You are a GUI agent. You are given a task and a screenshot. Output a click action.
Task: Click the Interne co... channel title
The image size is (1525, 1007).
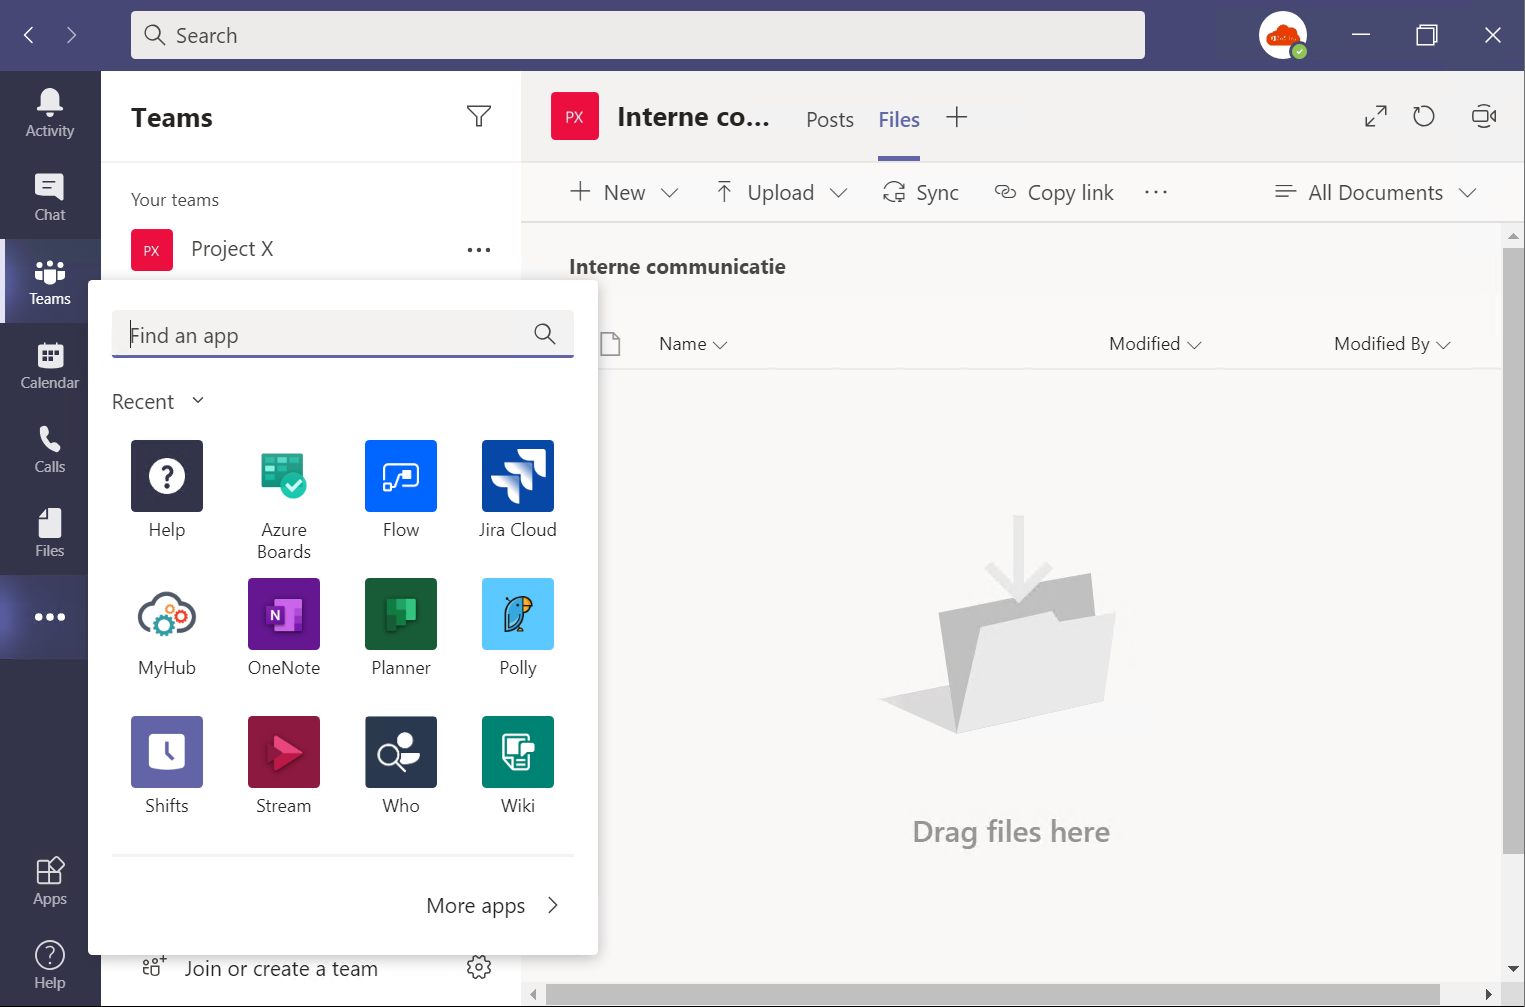(x=694, y=117)
